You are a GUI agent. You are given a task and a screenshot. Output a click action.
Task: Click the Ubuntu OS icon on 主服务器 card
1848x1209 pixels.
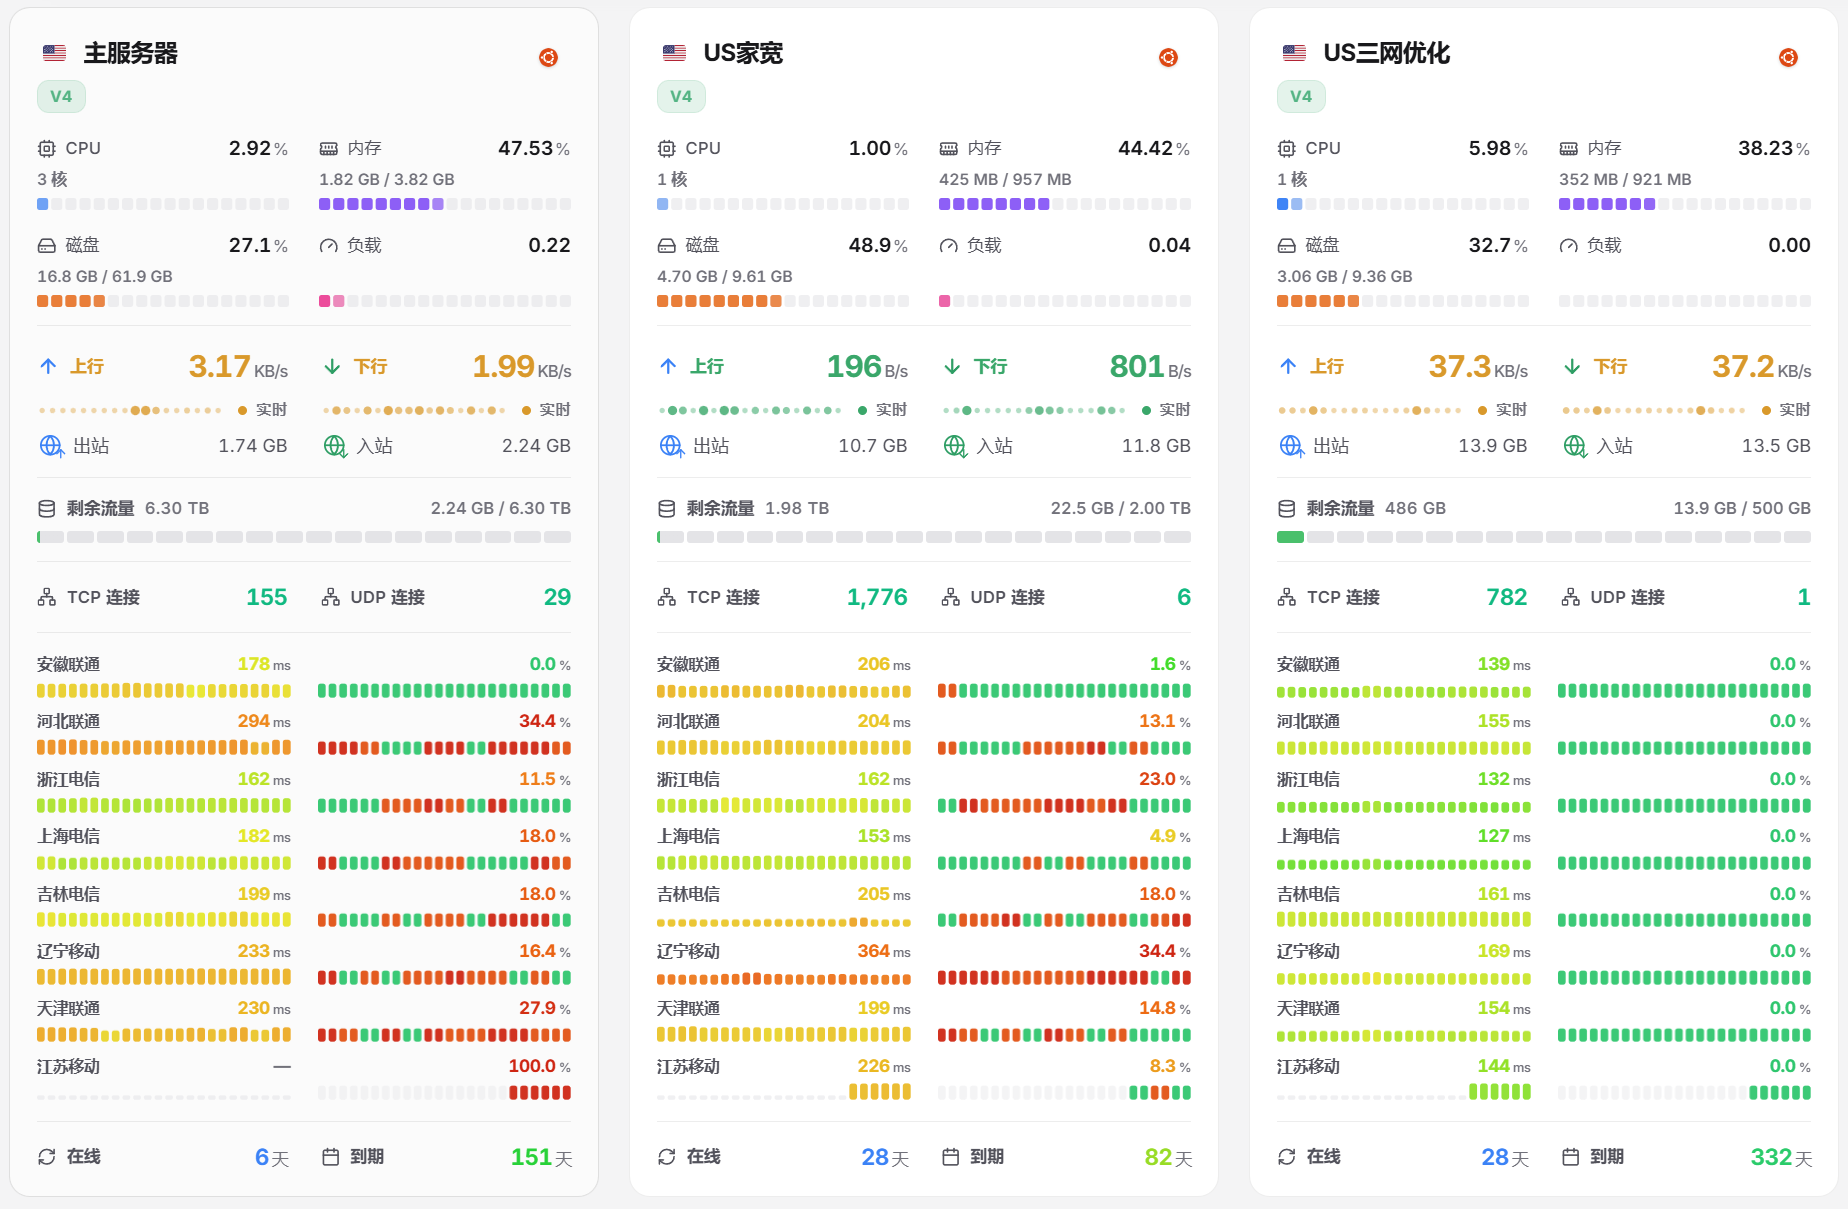pyautogui.click(x=548, y=57)
